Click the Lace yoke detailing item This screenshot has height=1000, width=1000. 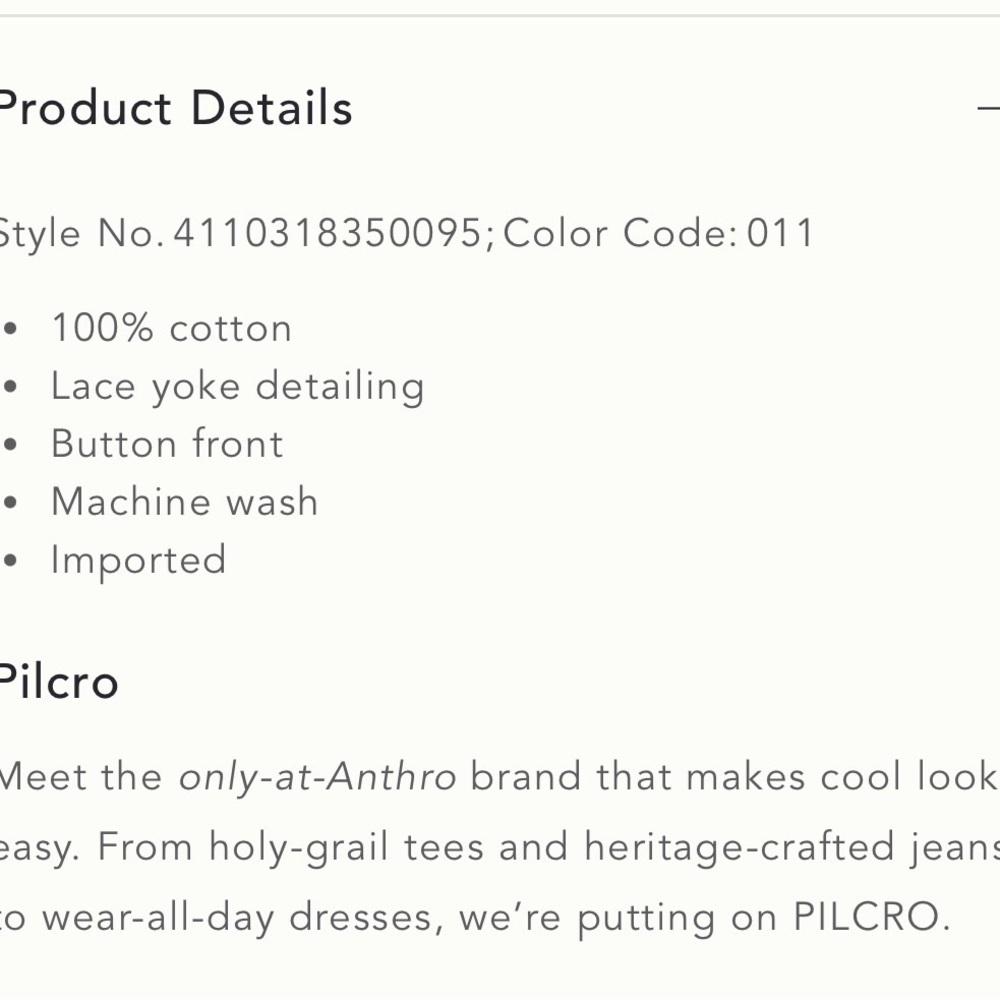pos(237,387)
